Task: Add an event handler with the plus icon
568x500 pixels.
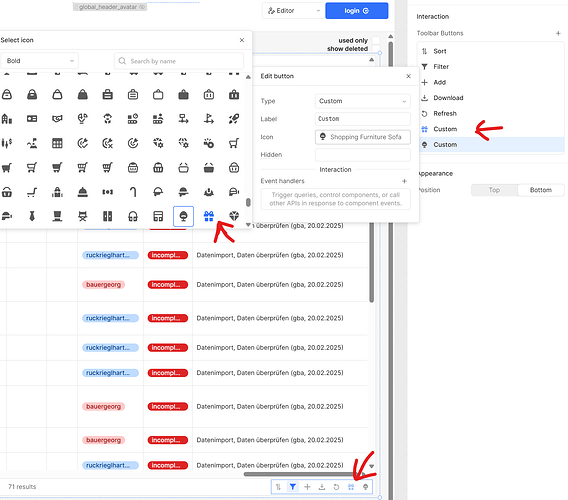Action: click(404, 181)
